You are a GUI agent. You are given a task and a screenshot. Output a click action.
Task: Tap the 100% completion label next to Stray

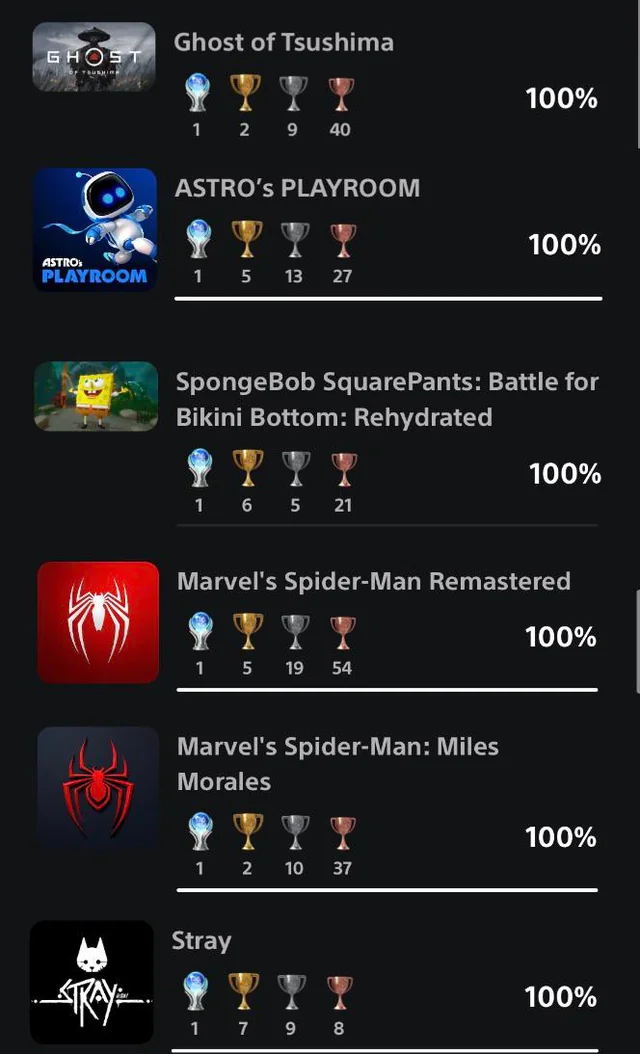click(x=561, y=996)
